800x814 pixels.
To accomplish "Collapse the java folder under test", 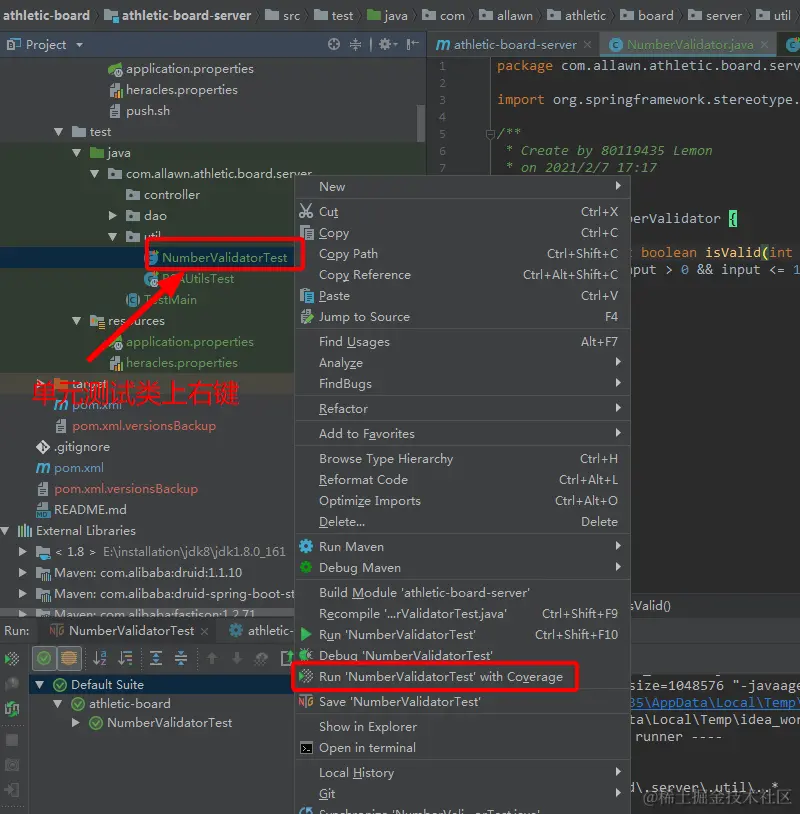I will (77, 153).
